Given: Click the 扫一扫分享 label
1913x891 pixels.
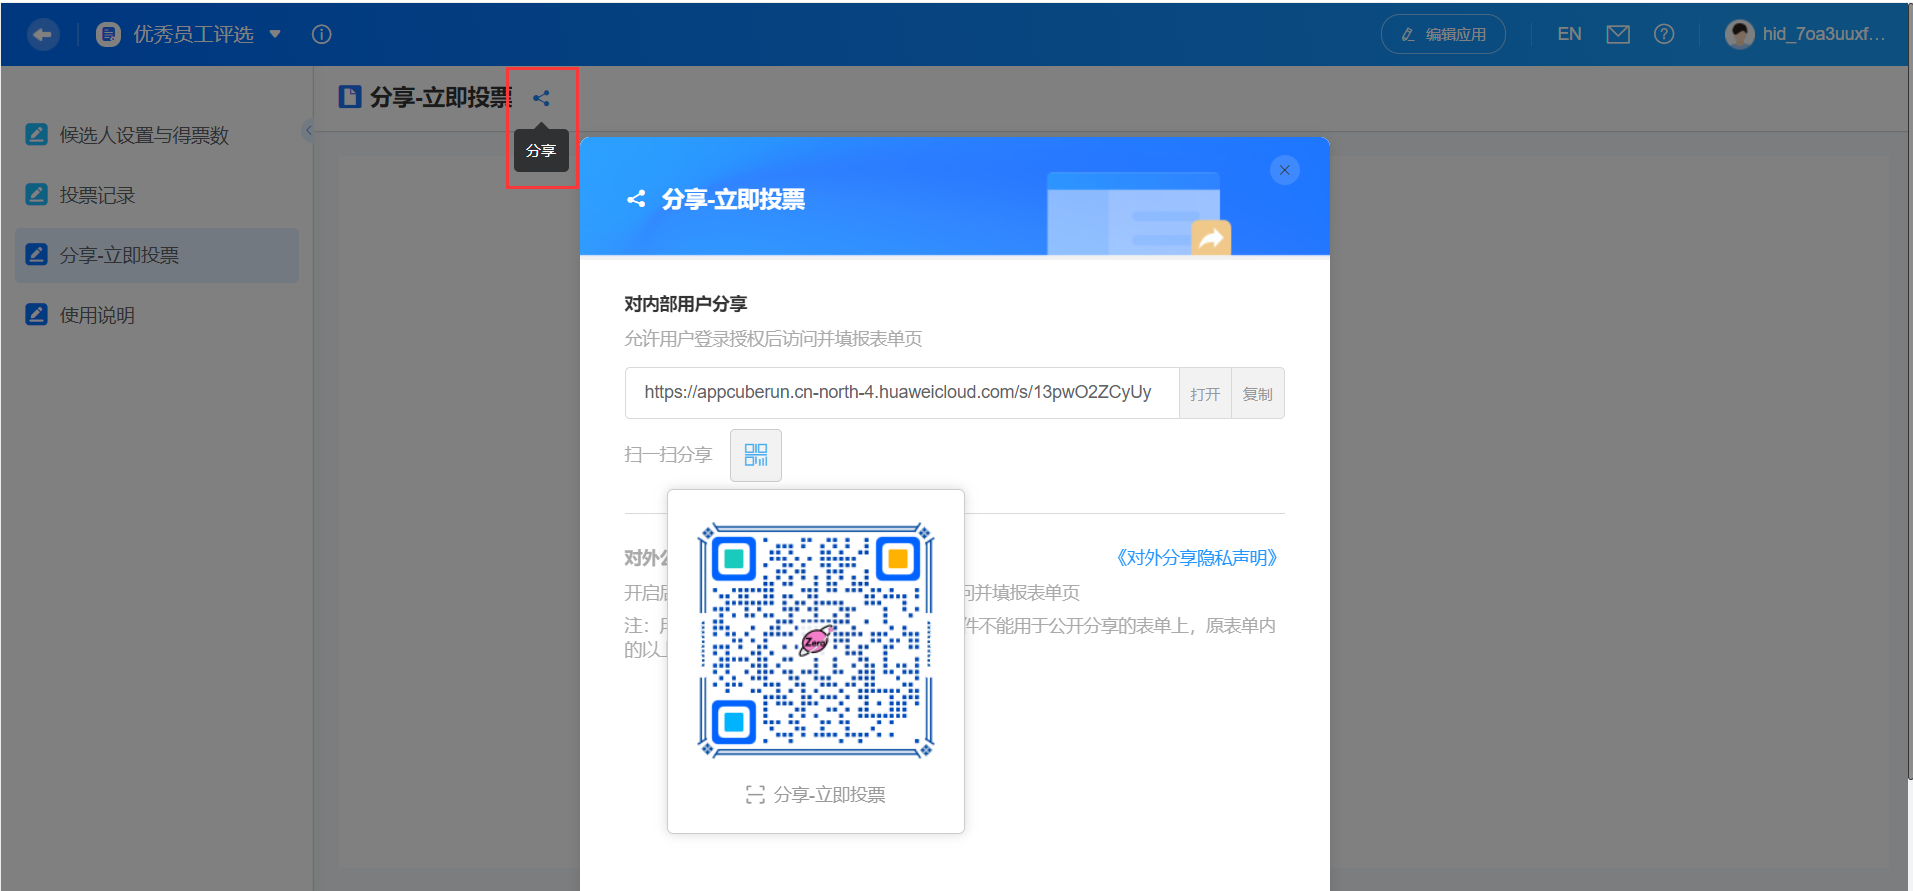Looking at the screenshot, I should click(x=668, y=455).
